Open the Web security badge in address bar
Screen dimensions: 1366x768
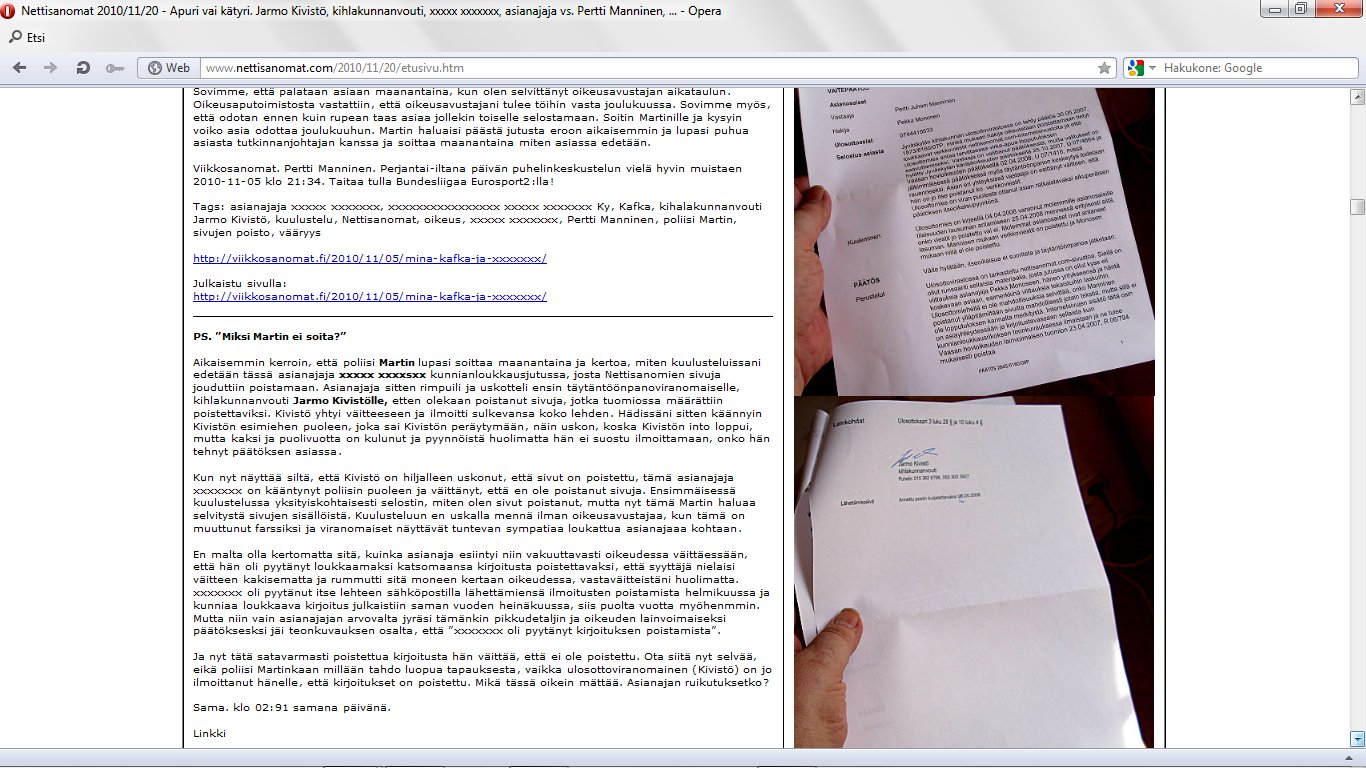(x=168, y=68)
